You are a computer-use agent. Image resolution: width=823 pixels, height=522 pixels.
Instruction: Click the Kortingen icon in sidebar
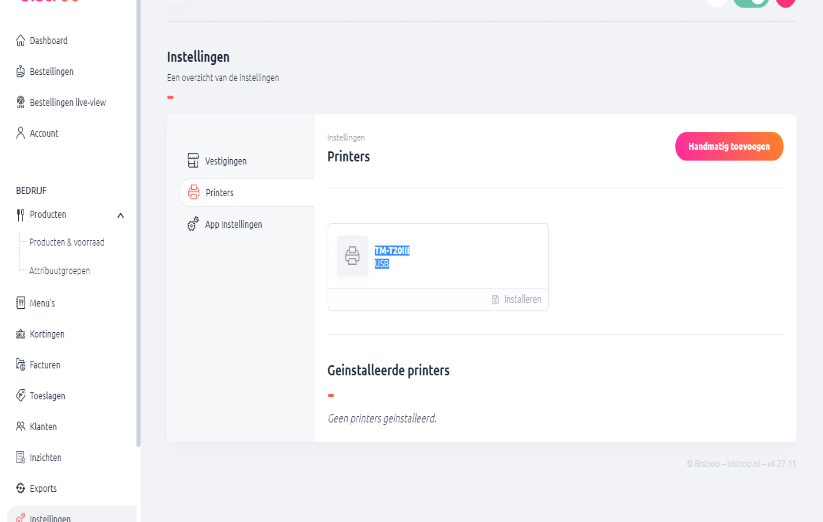coord(20,334)
